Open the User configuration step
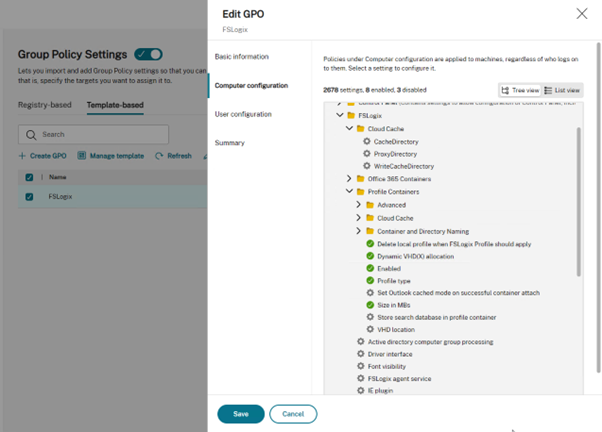602x432 pixels. click(x=243, y=114)
